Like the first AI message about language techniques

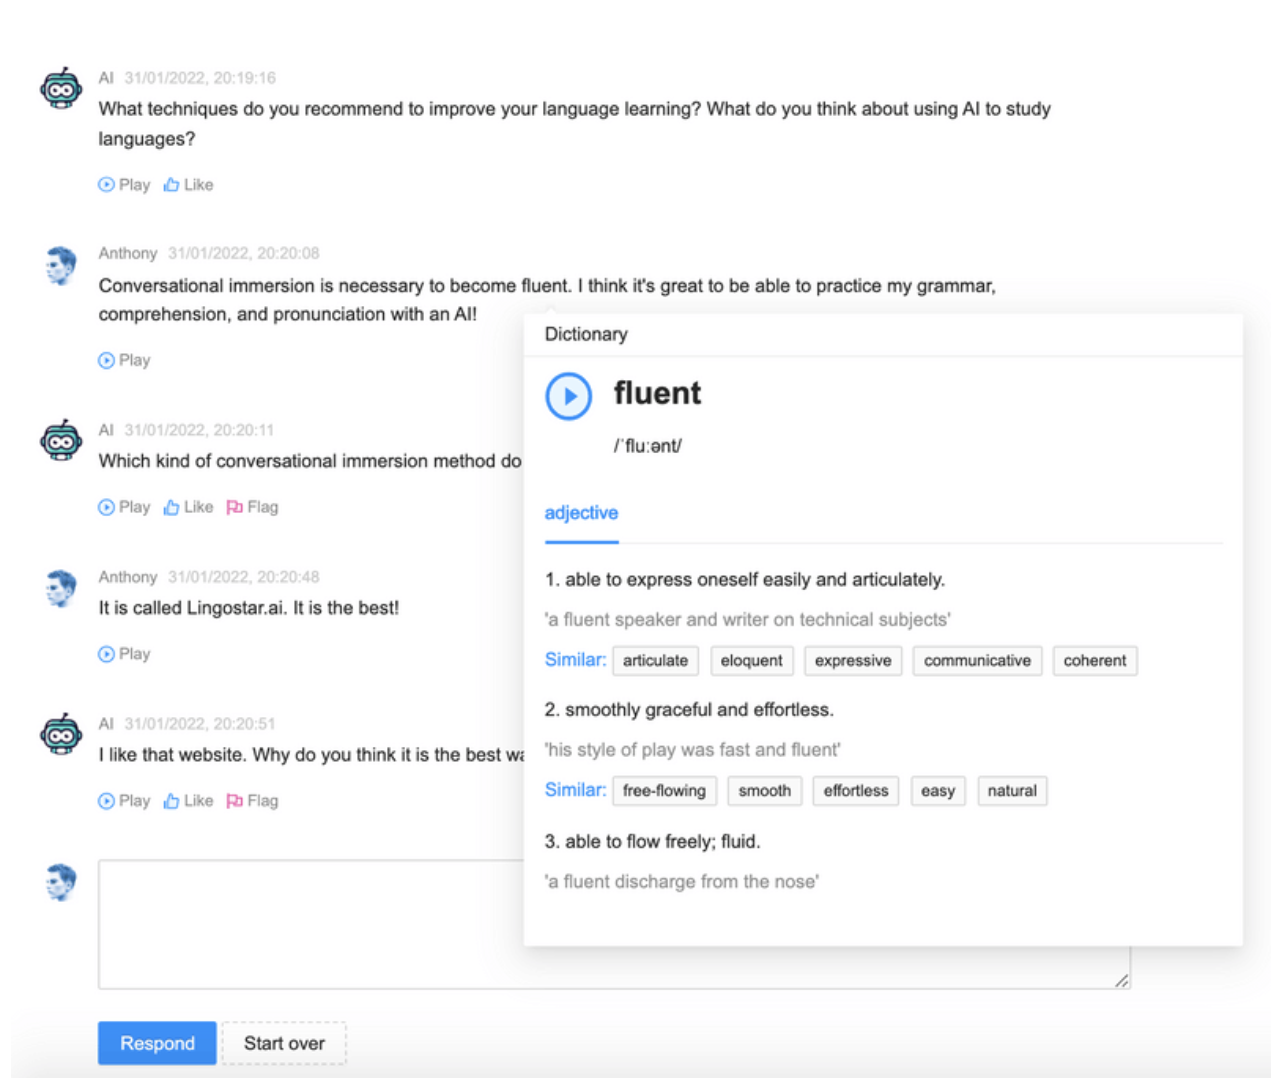[x=188, y=185]
